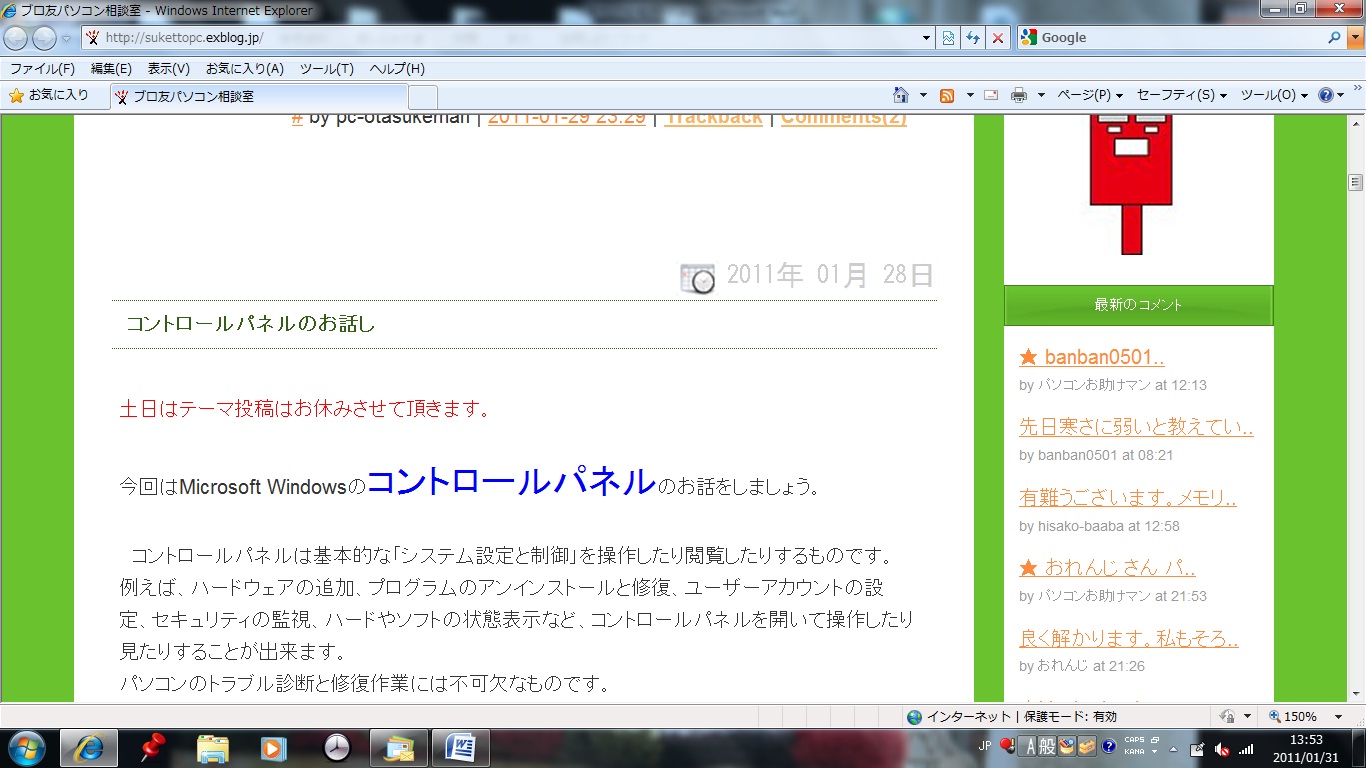The height and width of the screenshot is (768, 1366).
Task: Open the red pushpin taskbar app
Action: (x=152, y=747)
